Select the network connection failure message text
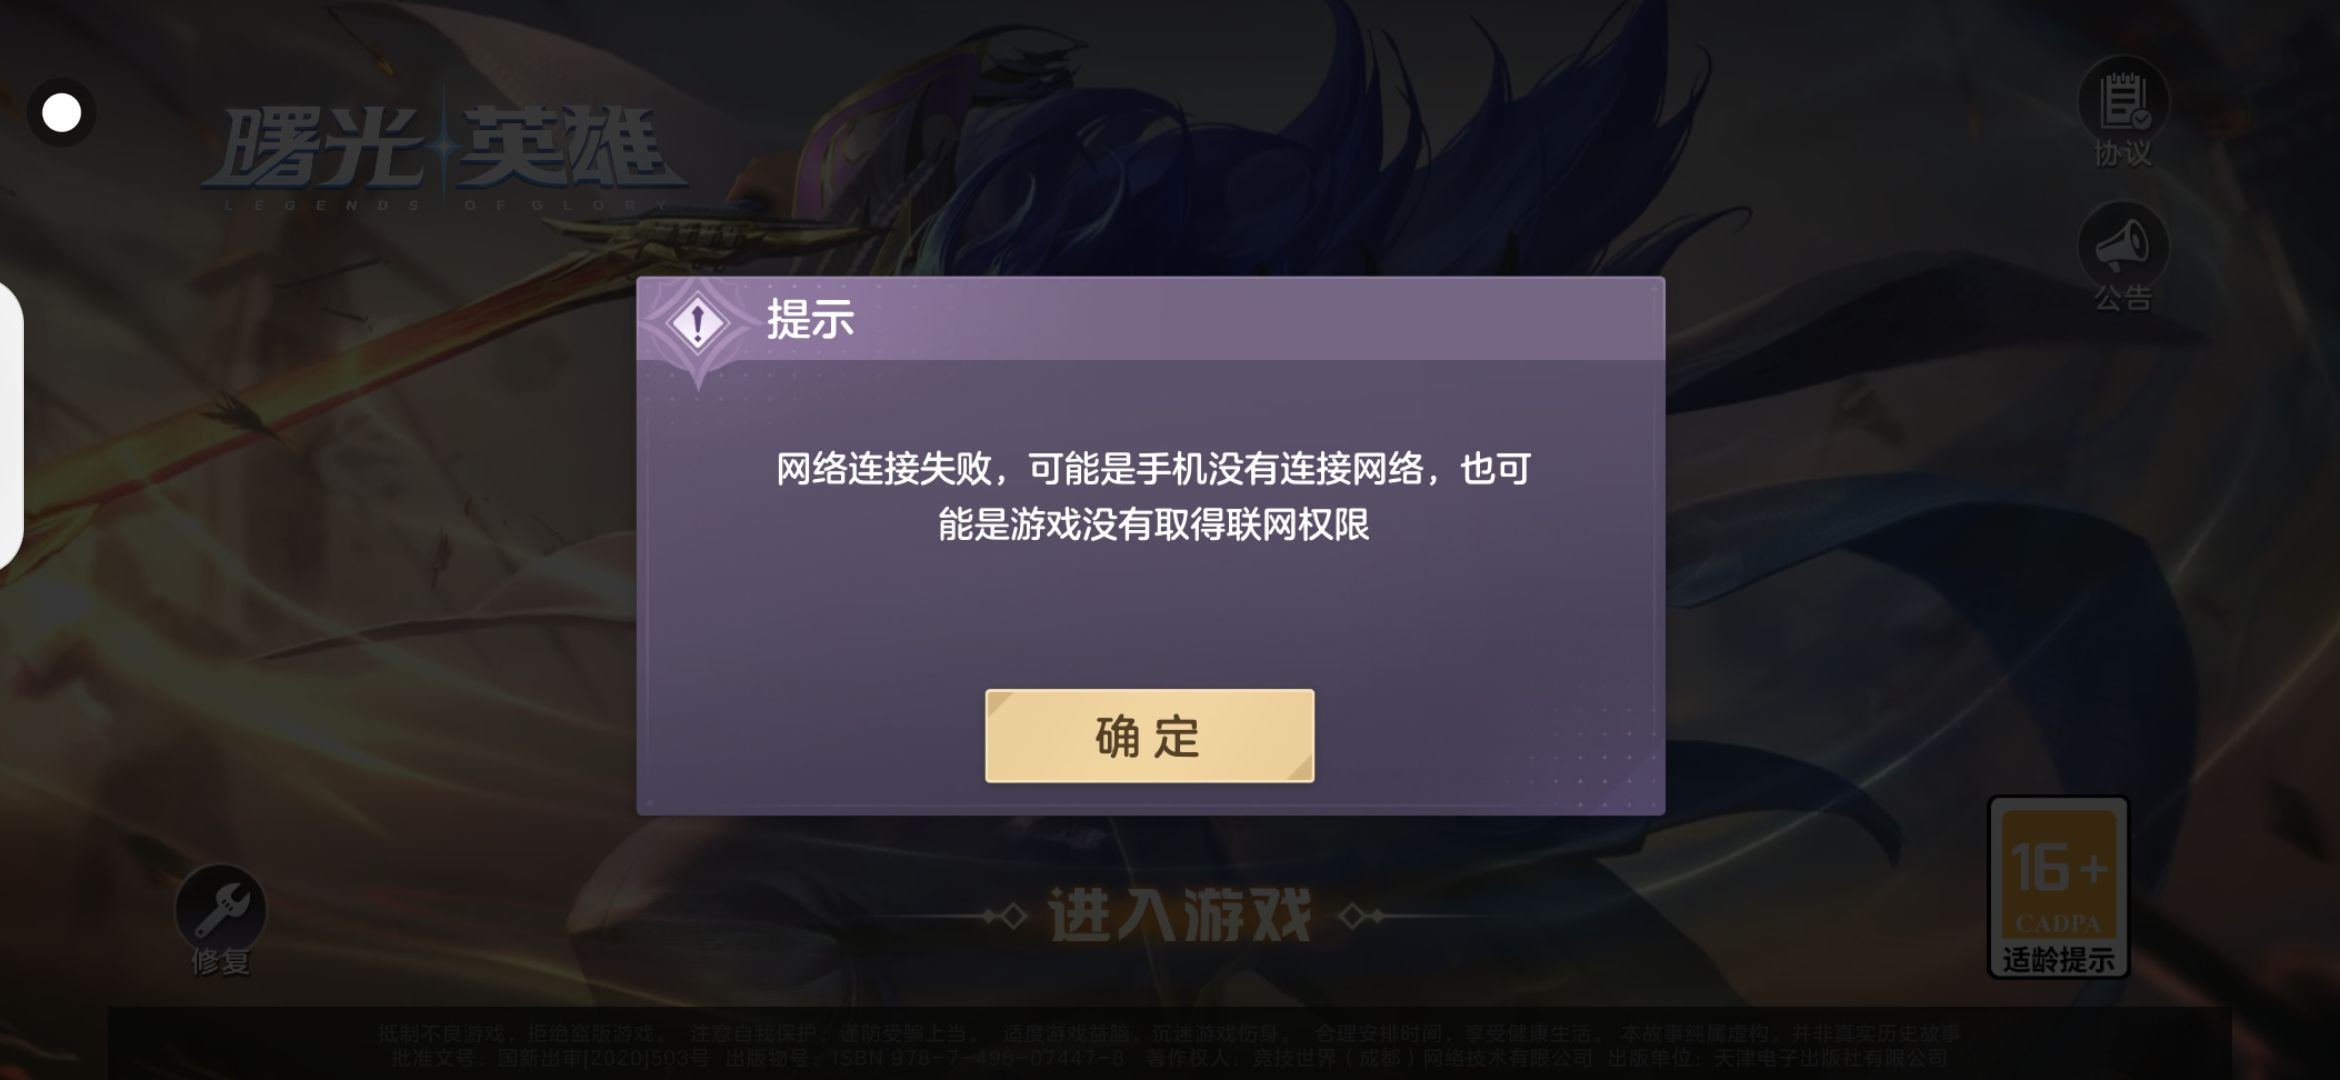The image size is (2340, 1080). tap(1153, 497)
